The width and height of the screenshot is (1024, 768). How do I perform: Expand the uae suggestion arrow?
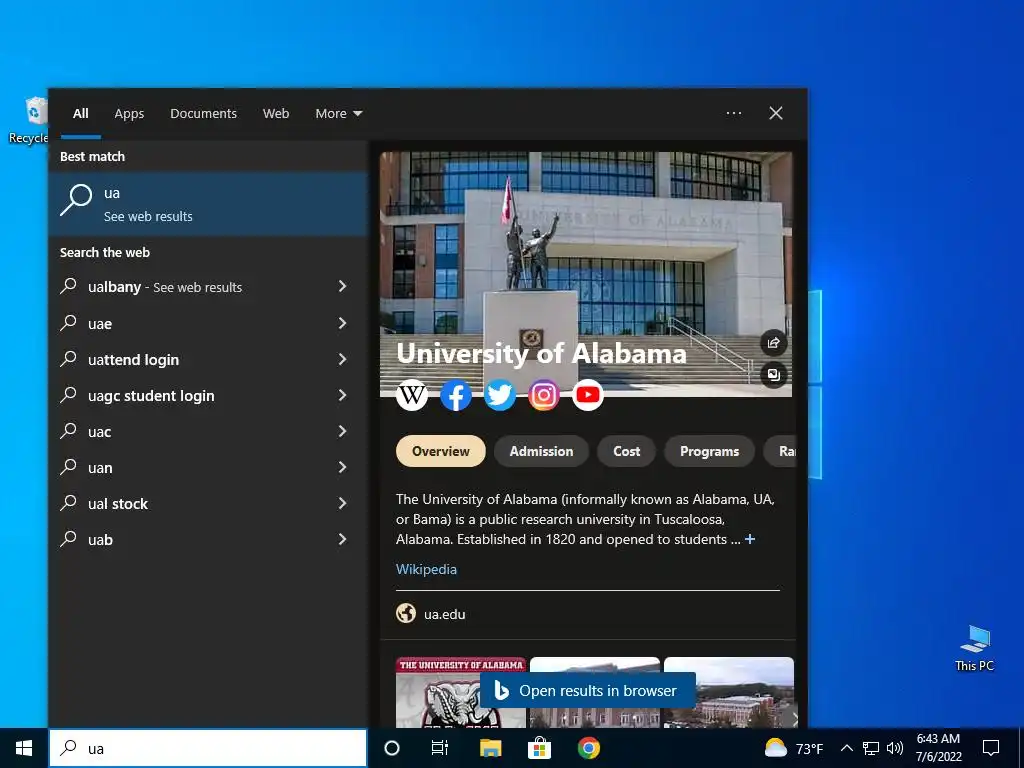pos(342,323)
